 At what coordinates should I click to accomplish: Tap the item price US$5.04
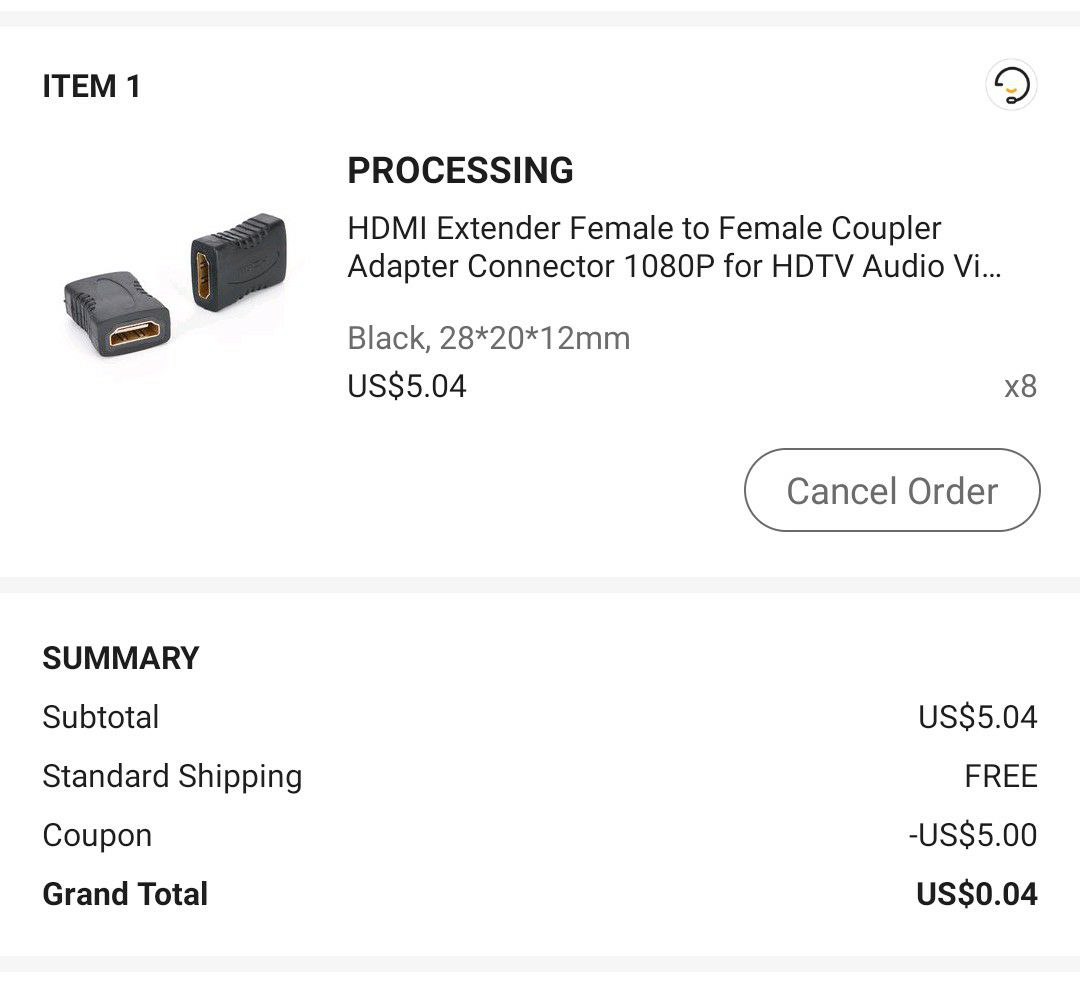tap(406, 386)
